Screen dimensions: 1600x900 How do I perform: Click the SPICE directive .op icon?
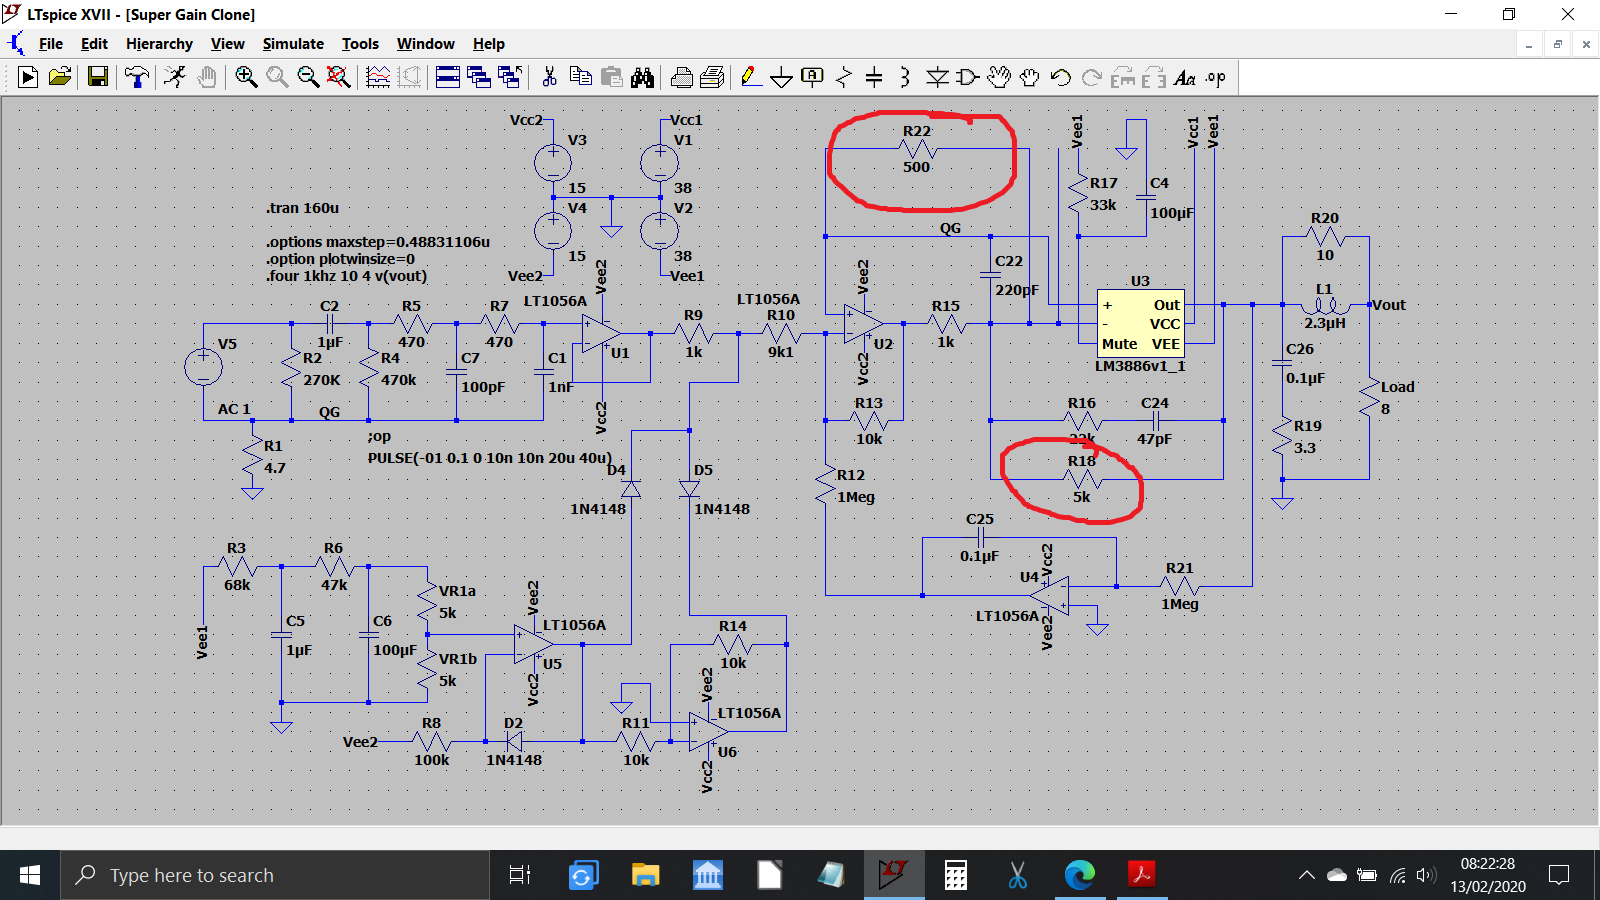(1216, 77)
